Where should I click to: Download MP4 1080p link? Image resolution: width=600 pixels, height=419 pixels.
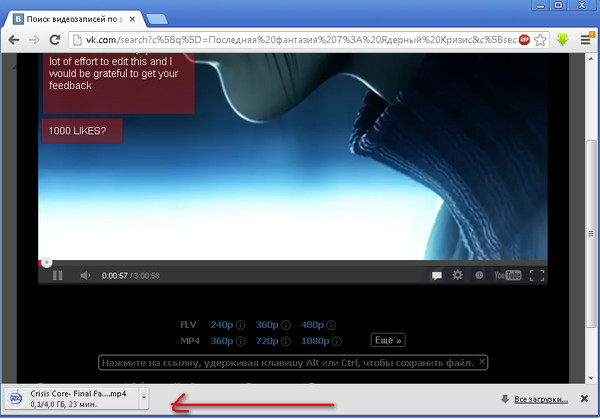[x=315, y=341]
